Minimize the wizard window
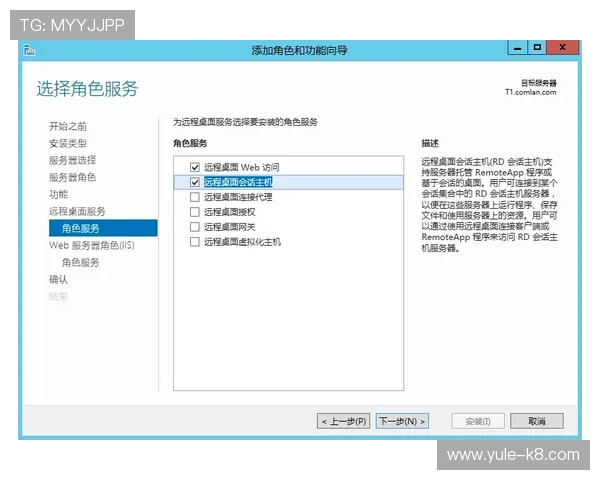 (x=517, y=48)
